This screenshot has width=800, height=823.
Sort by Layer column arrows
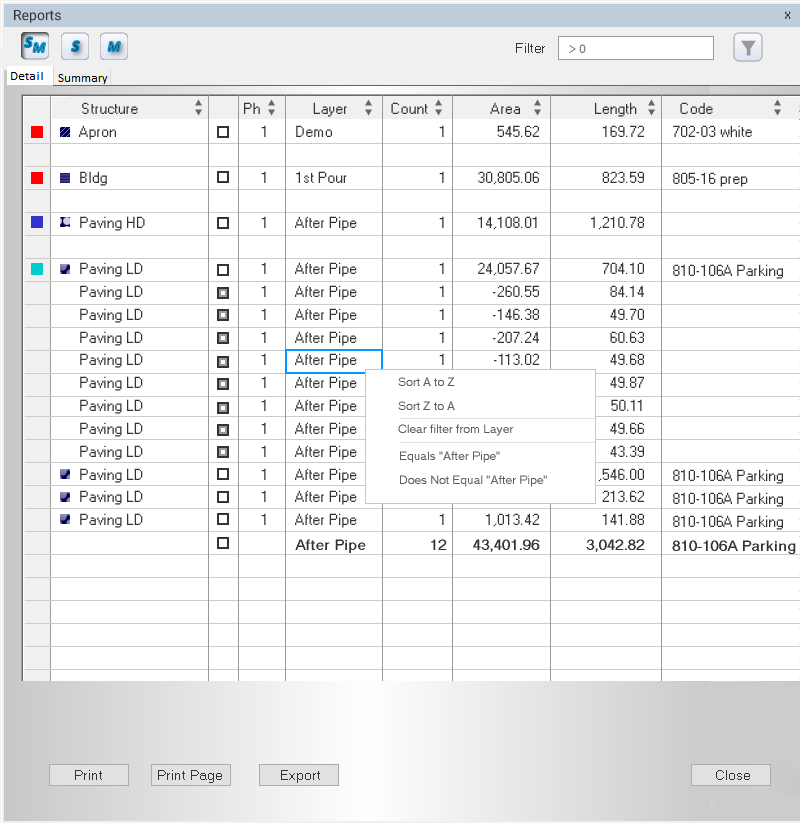(369, 108)
